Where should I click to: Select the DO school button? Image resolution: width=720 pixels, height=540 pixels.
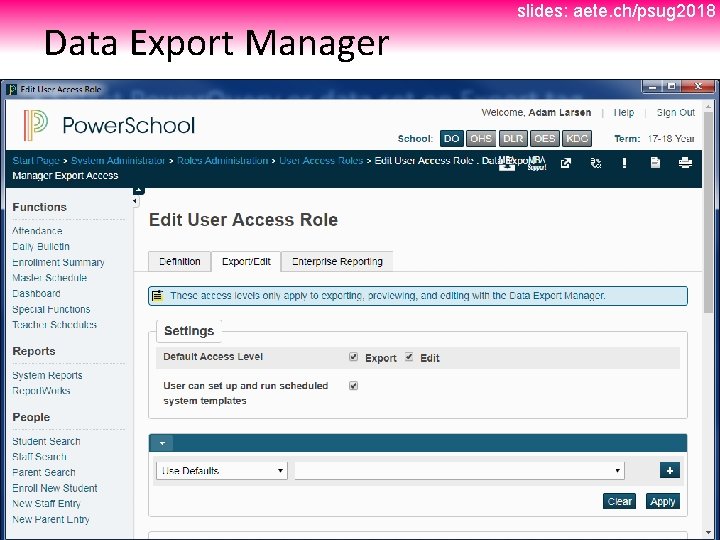(451, 138)
